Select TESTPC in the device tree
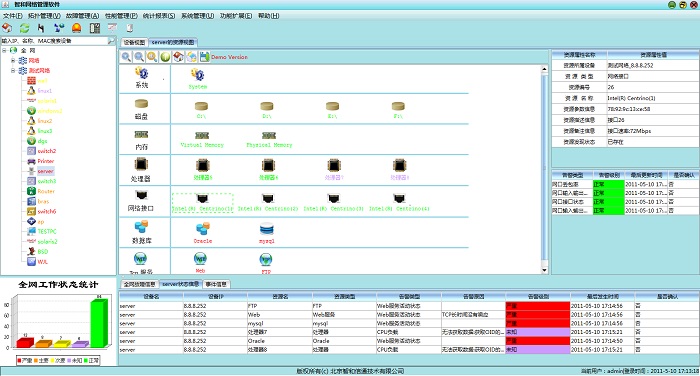This screenshot has height=376, width=700. [x=47, y=231]
